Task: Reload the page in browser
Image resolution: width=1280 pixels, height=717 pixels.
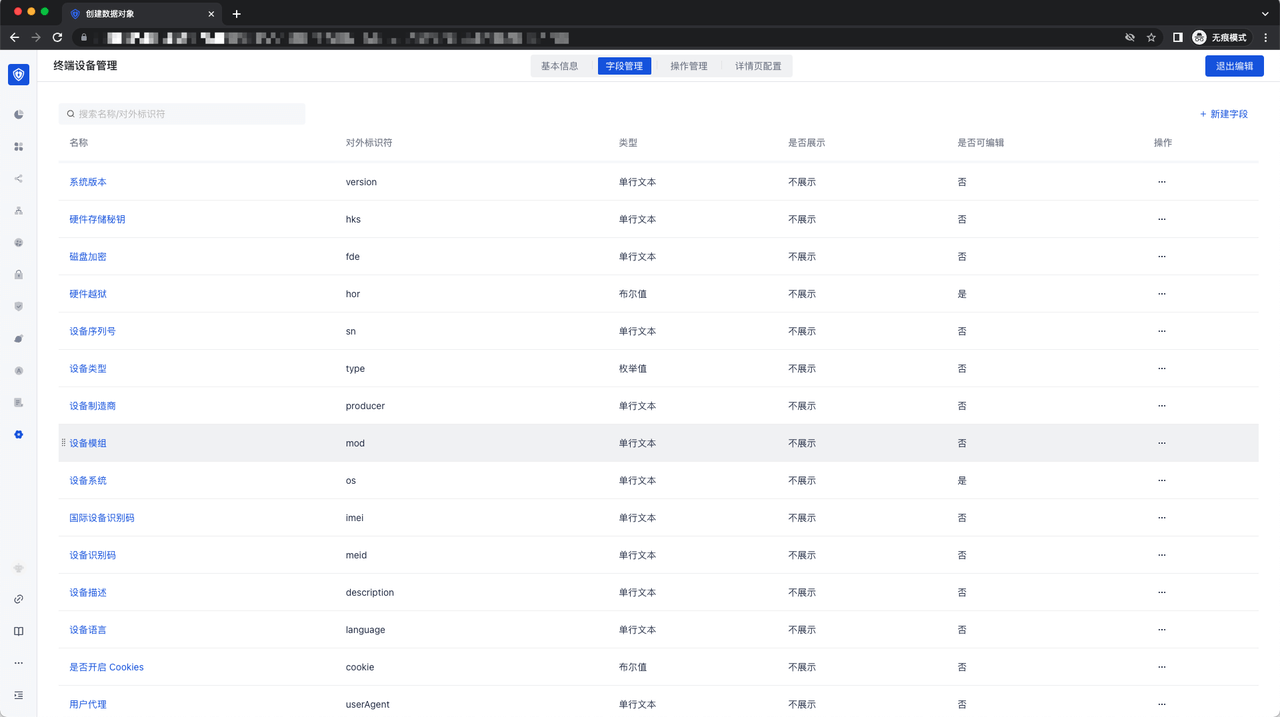Action: 57,37
